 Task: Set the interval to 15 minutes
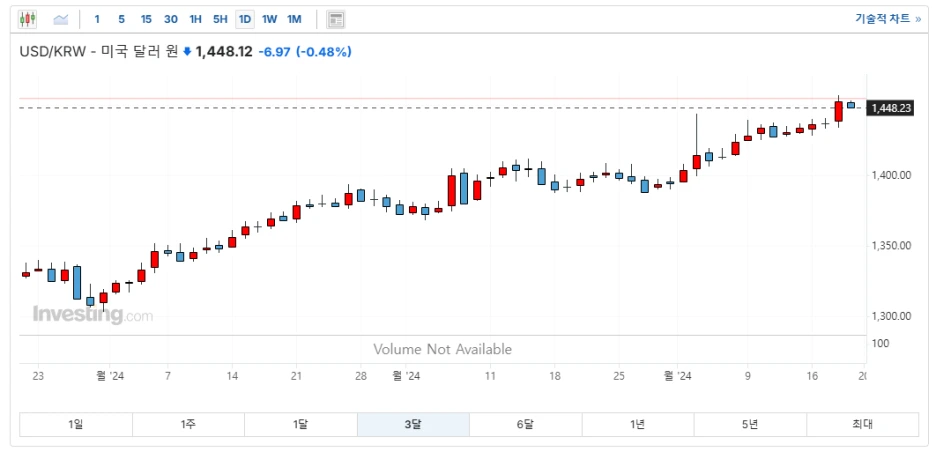point(146,19)
